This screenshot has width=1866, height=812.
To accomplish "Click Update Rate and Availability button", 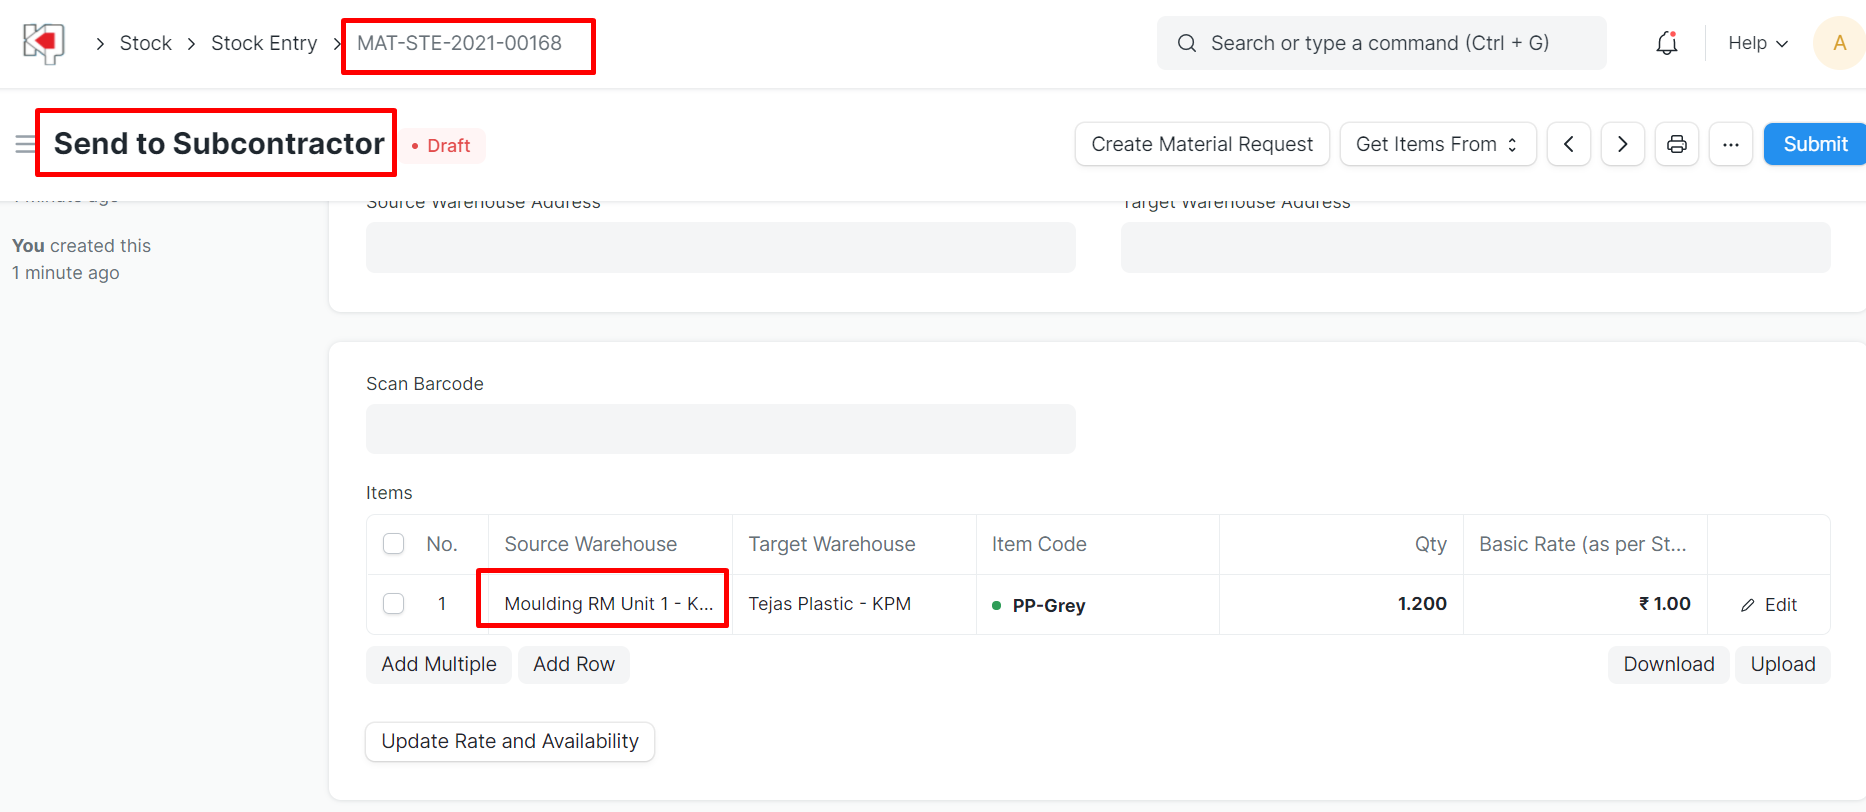I will tap(510, 741).
